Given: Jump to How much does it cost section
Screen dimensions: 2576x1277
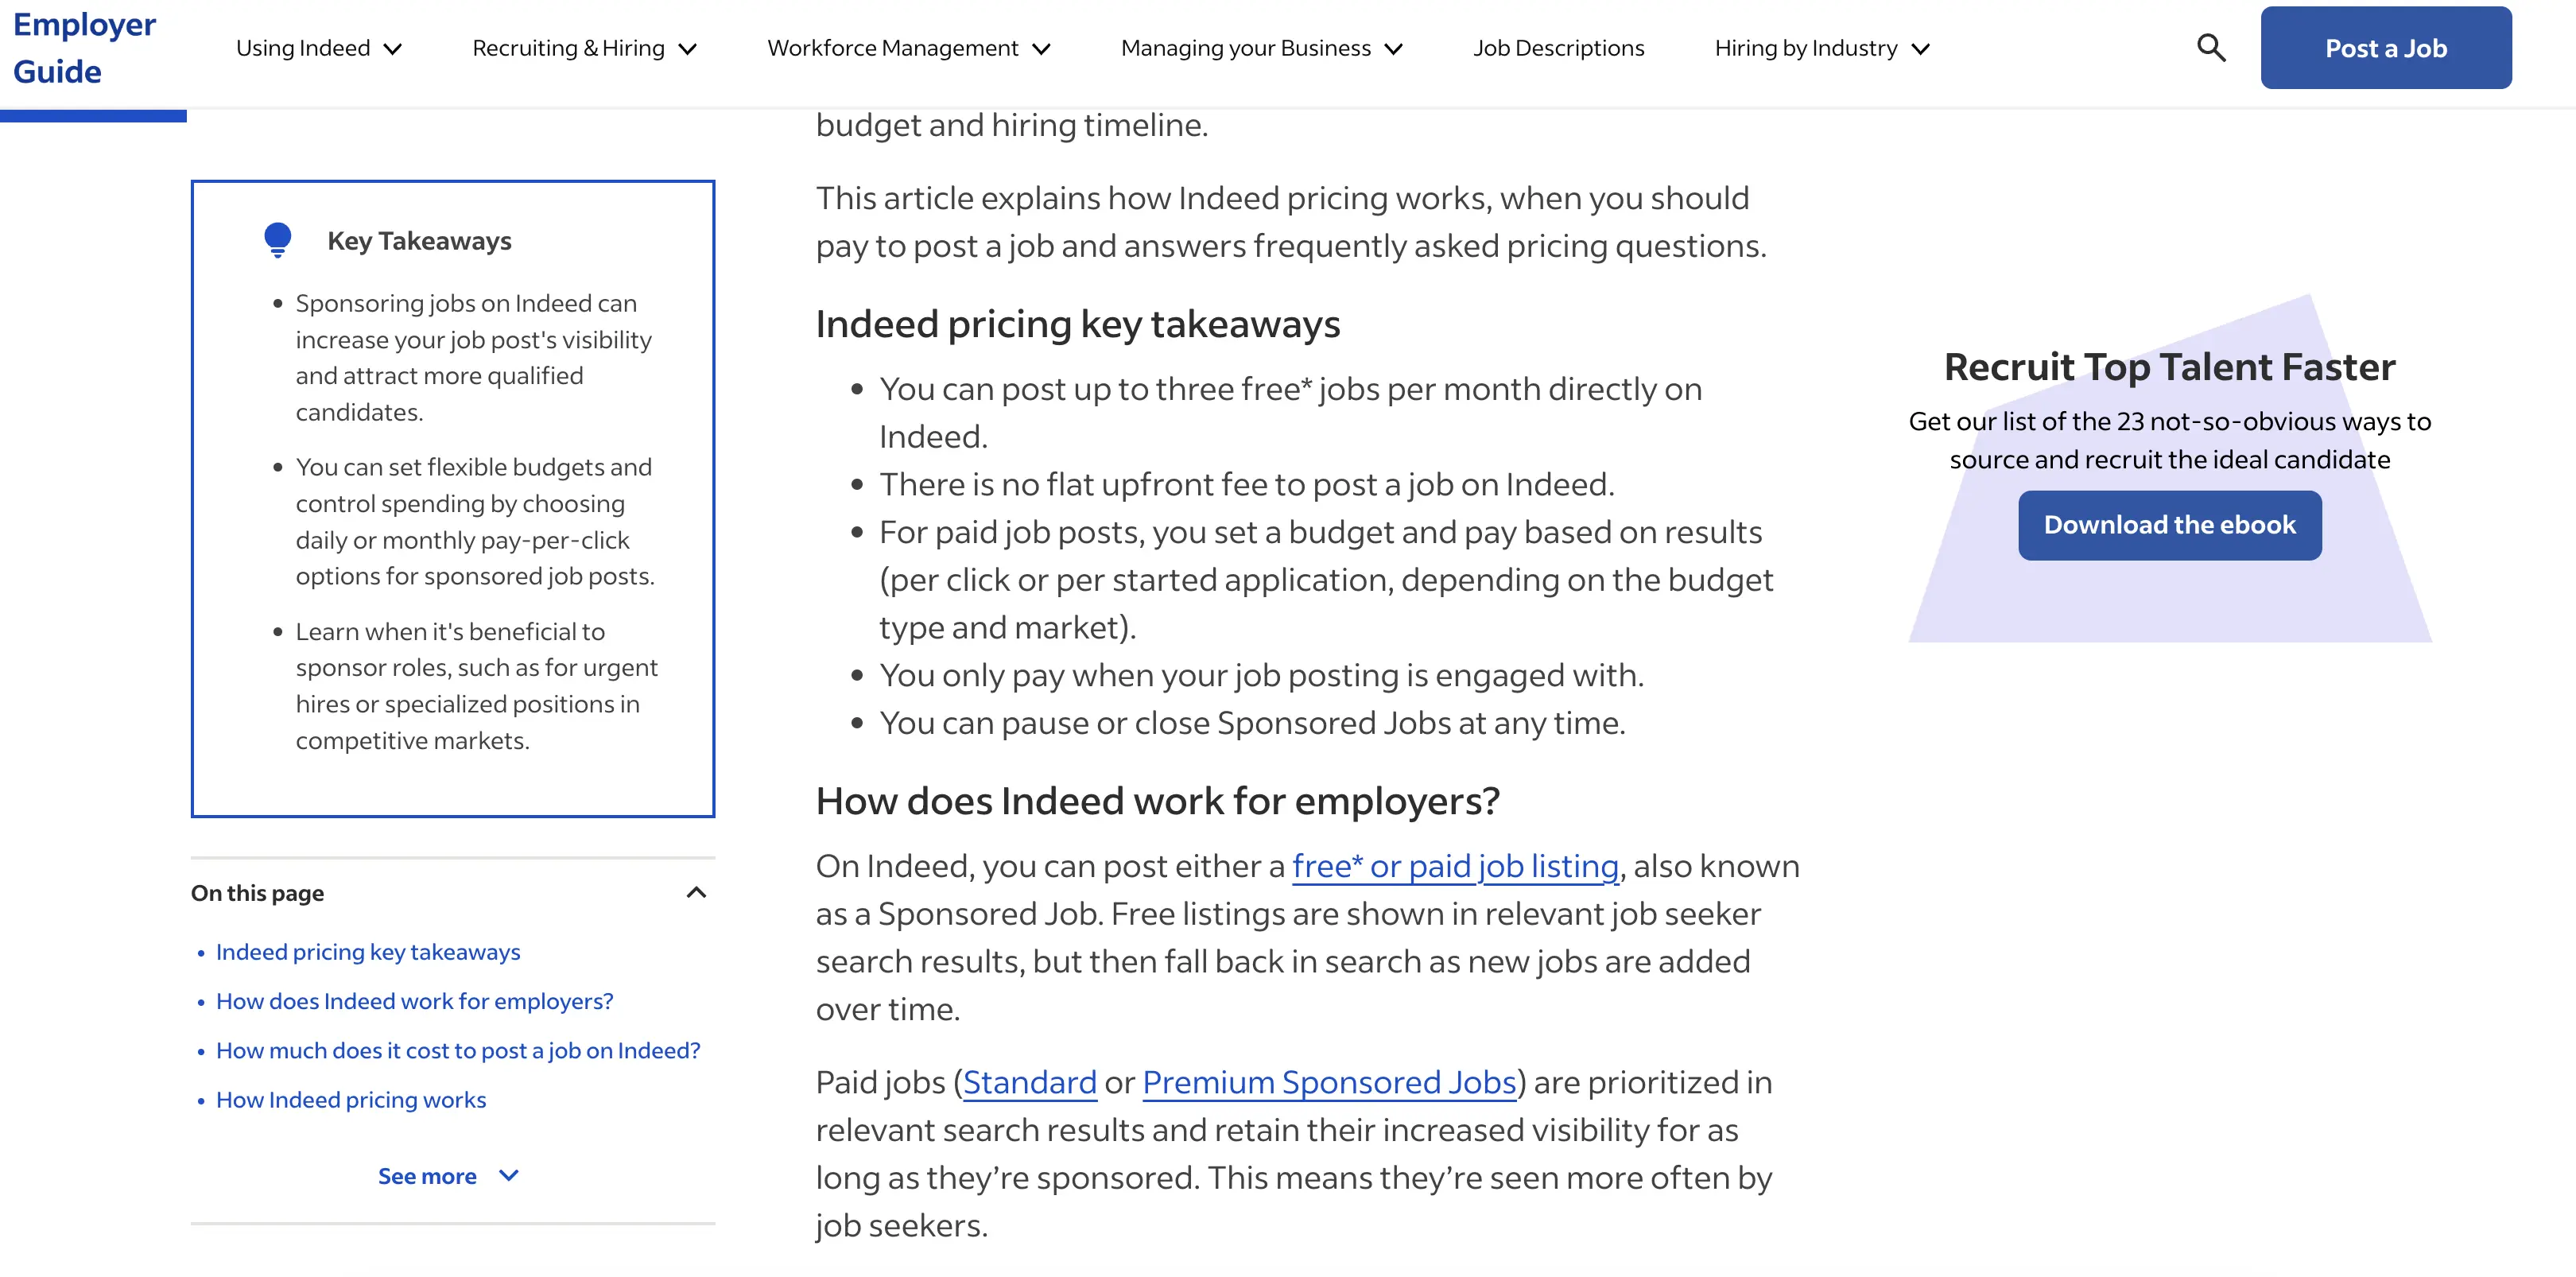Looking at the screenshot, I should click(458, 1050).
